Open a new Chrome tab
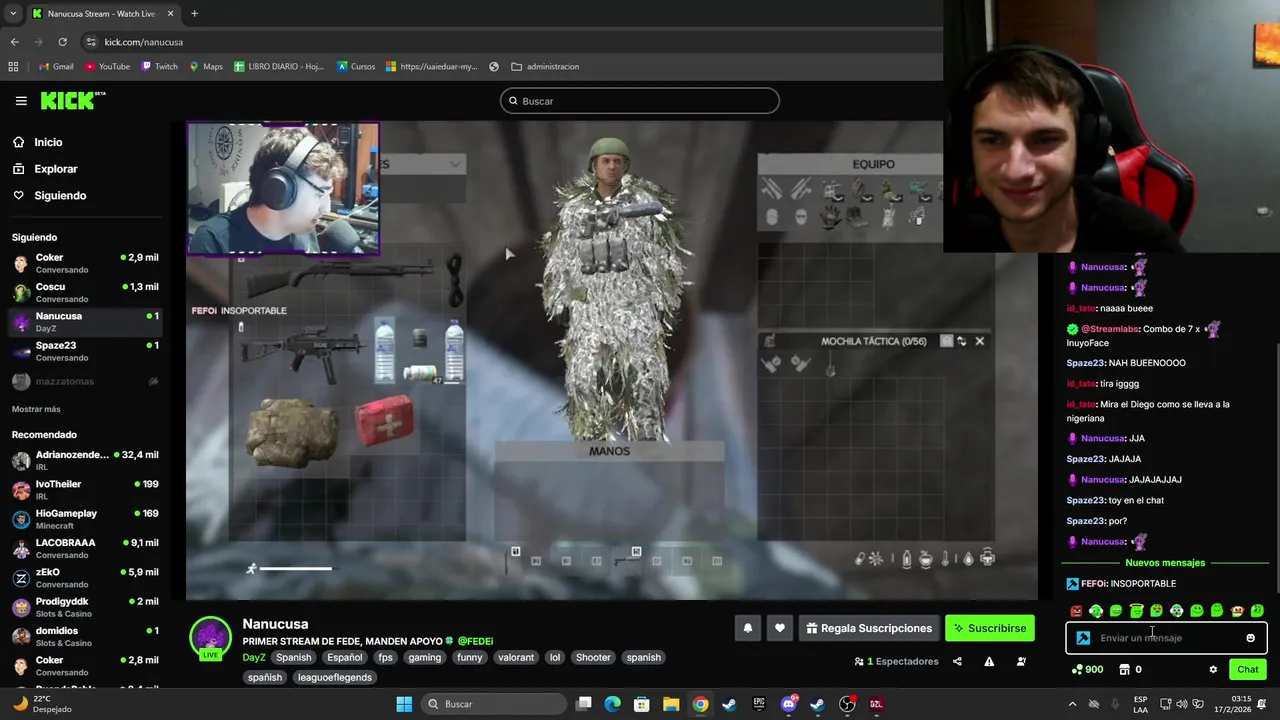 [194, 13]
